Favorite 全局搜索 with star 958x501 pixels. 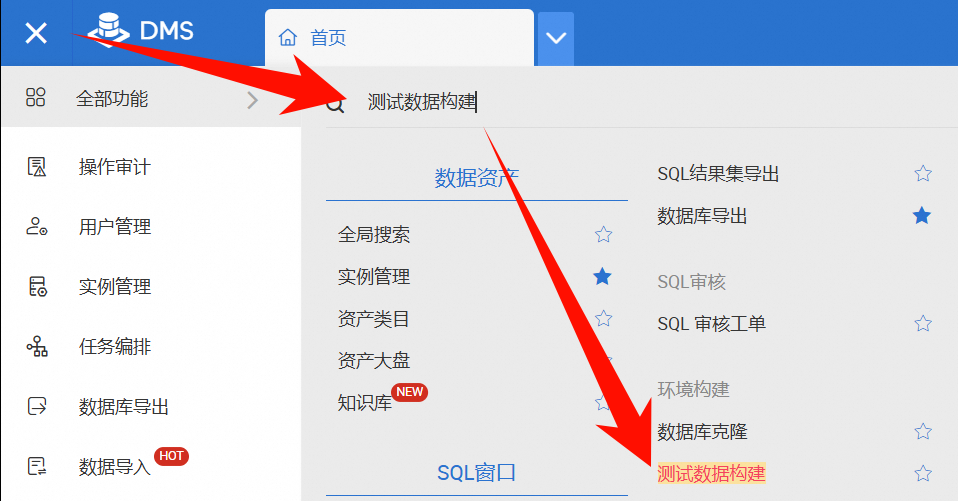603,234
